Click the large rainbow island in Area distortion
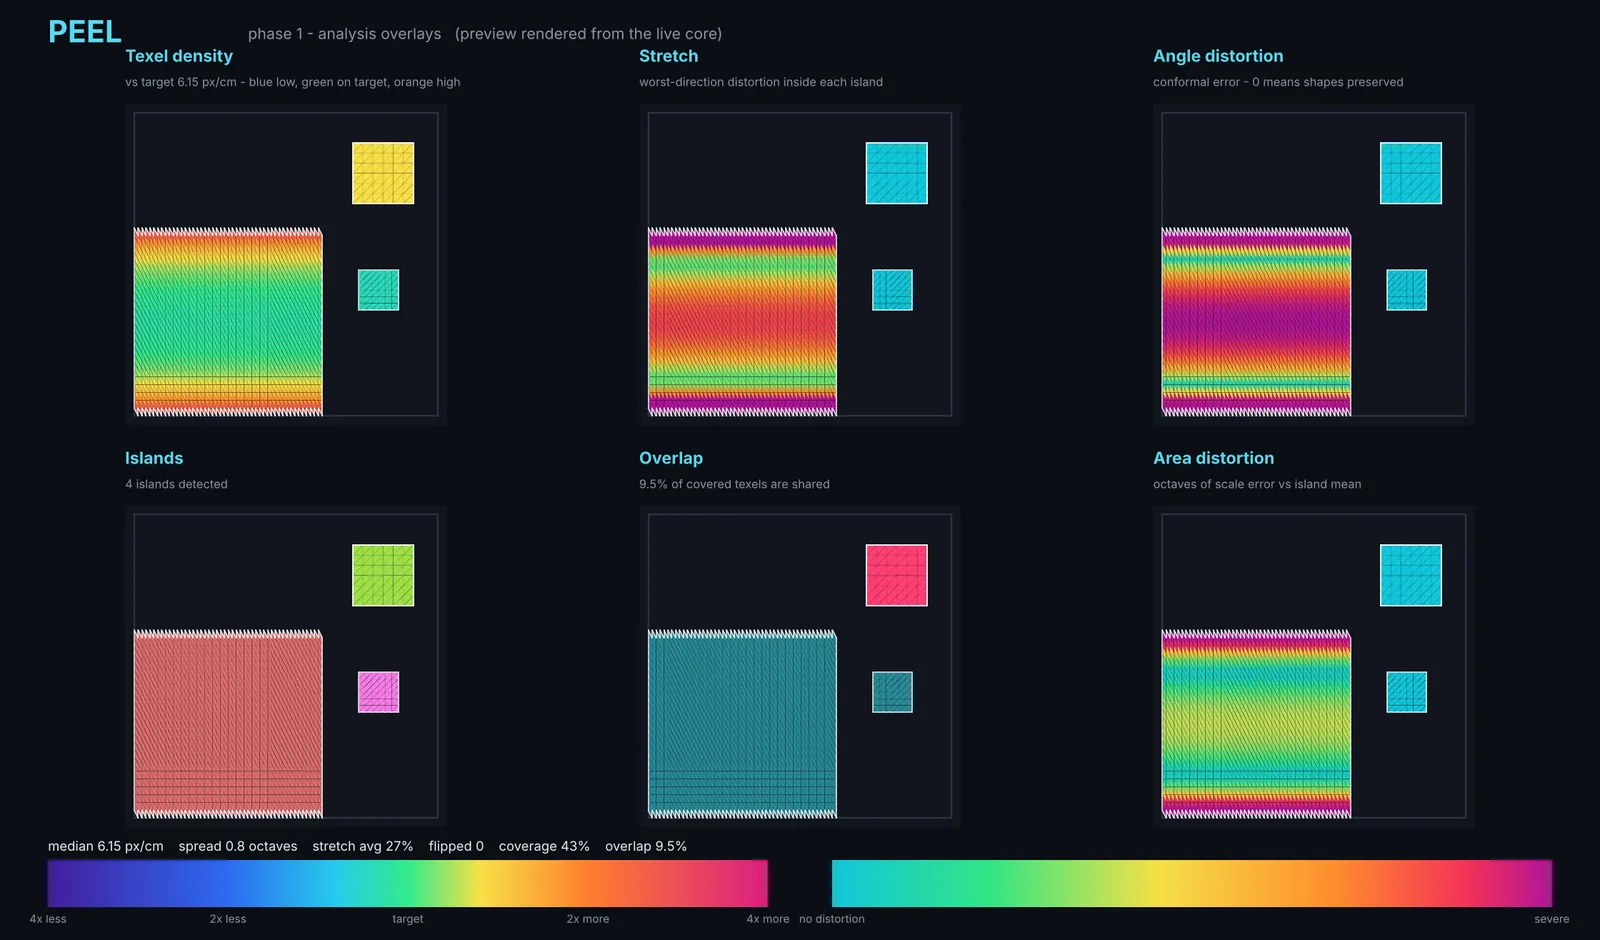Viewport: 1600px width, 940px height. coord(1256,724)
